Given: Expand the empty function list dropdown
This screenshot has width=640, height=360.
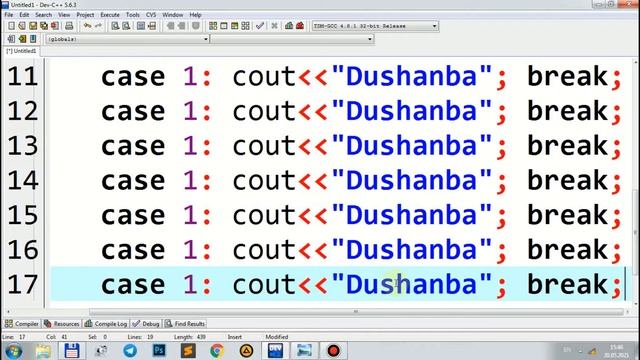Looking at the screenshot, I should (x=292, y=39).
